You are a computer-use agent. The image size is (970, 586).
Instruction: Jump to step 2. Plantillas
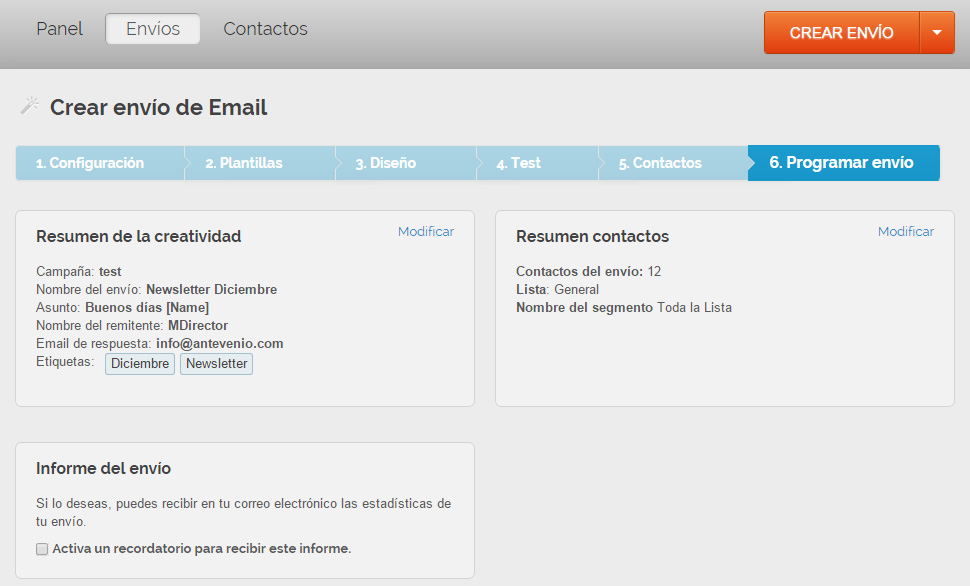pyautogui.click(x=244, y=163)
